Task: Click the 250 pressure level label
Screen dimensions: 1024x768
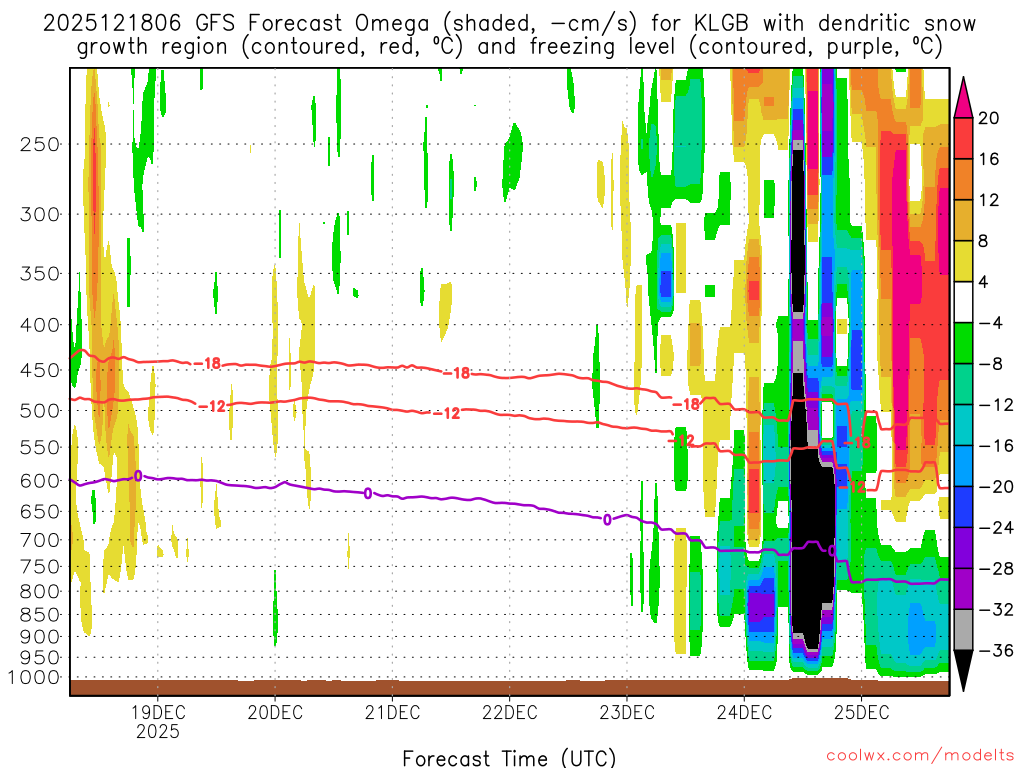Action: [40, 144]
